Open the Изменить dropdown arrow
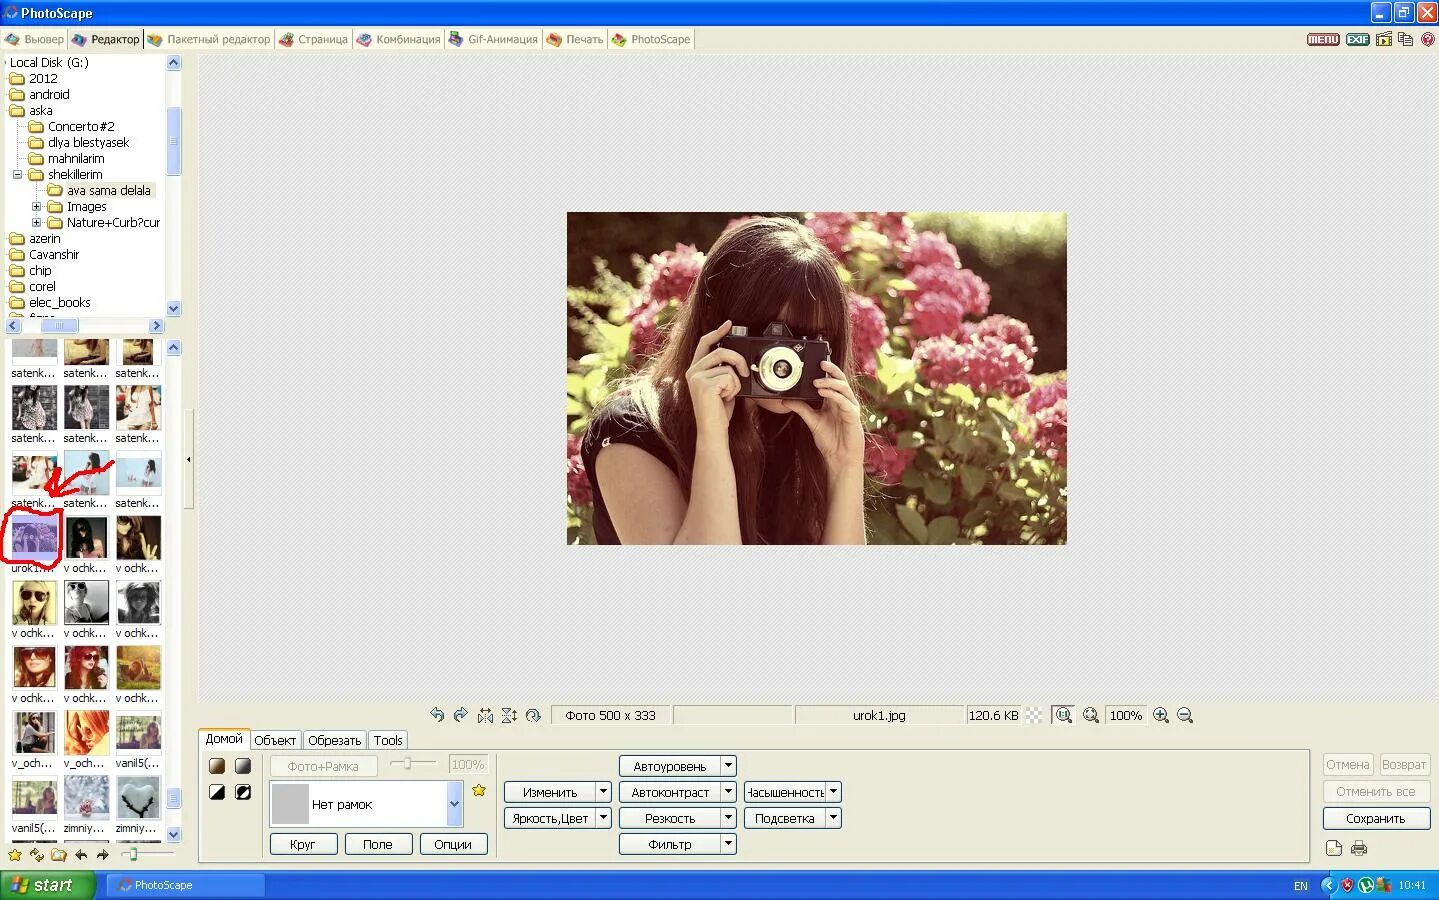Image resolution: width=1439 pixels, height=900 pixels. tap(603, 792)
